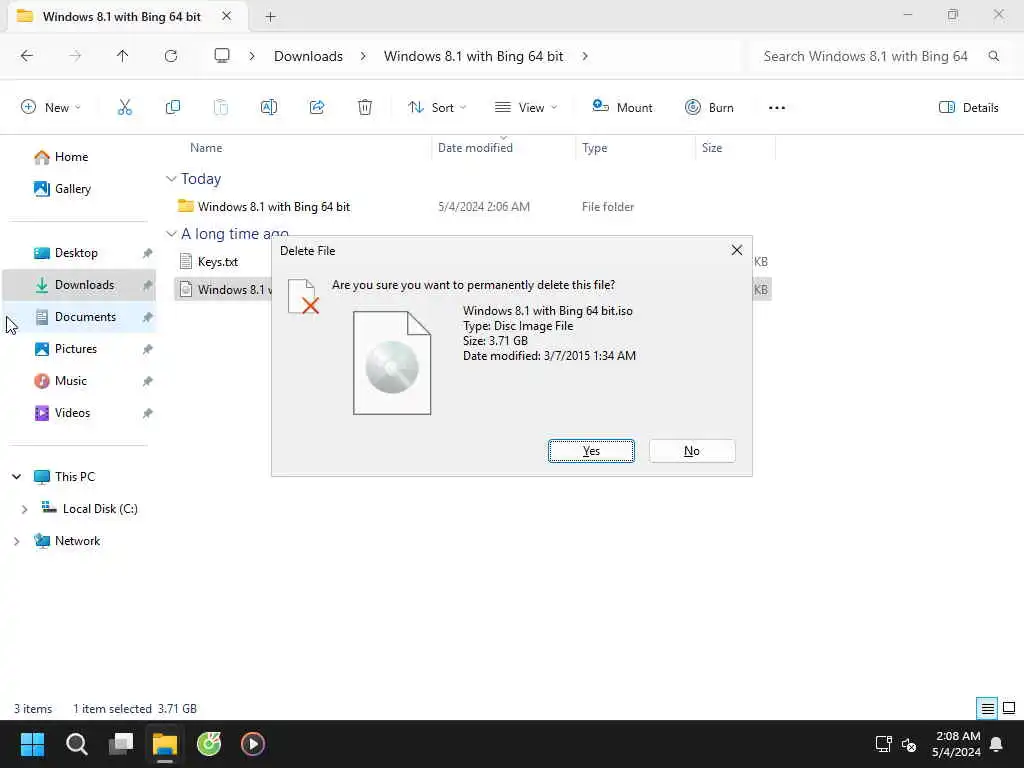The image size is (1024, 768).
Task: Collapse the Today group
Action: tap(171, 179)
